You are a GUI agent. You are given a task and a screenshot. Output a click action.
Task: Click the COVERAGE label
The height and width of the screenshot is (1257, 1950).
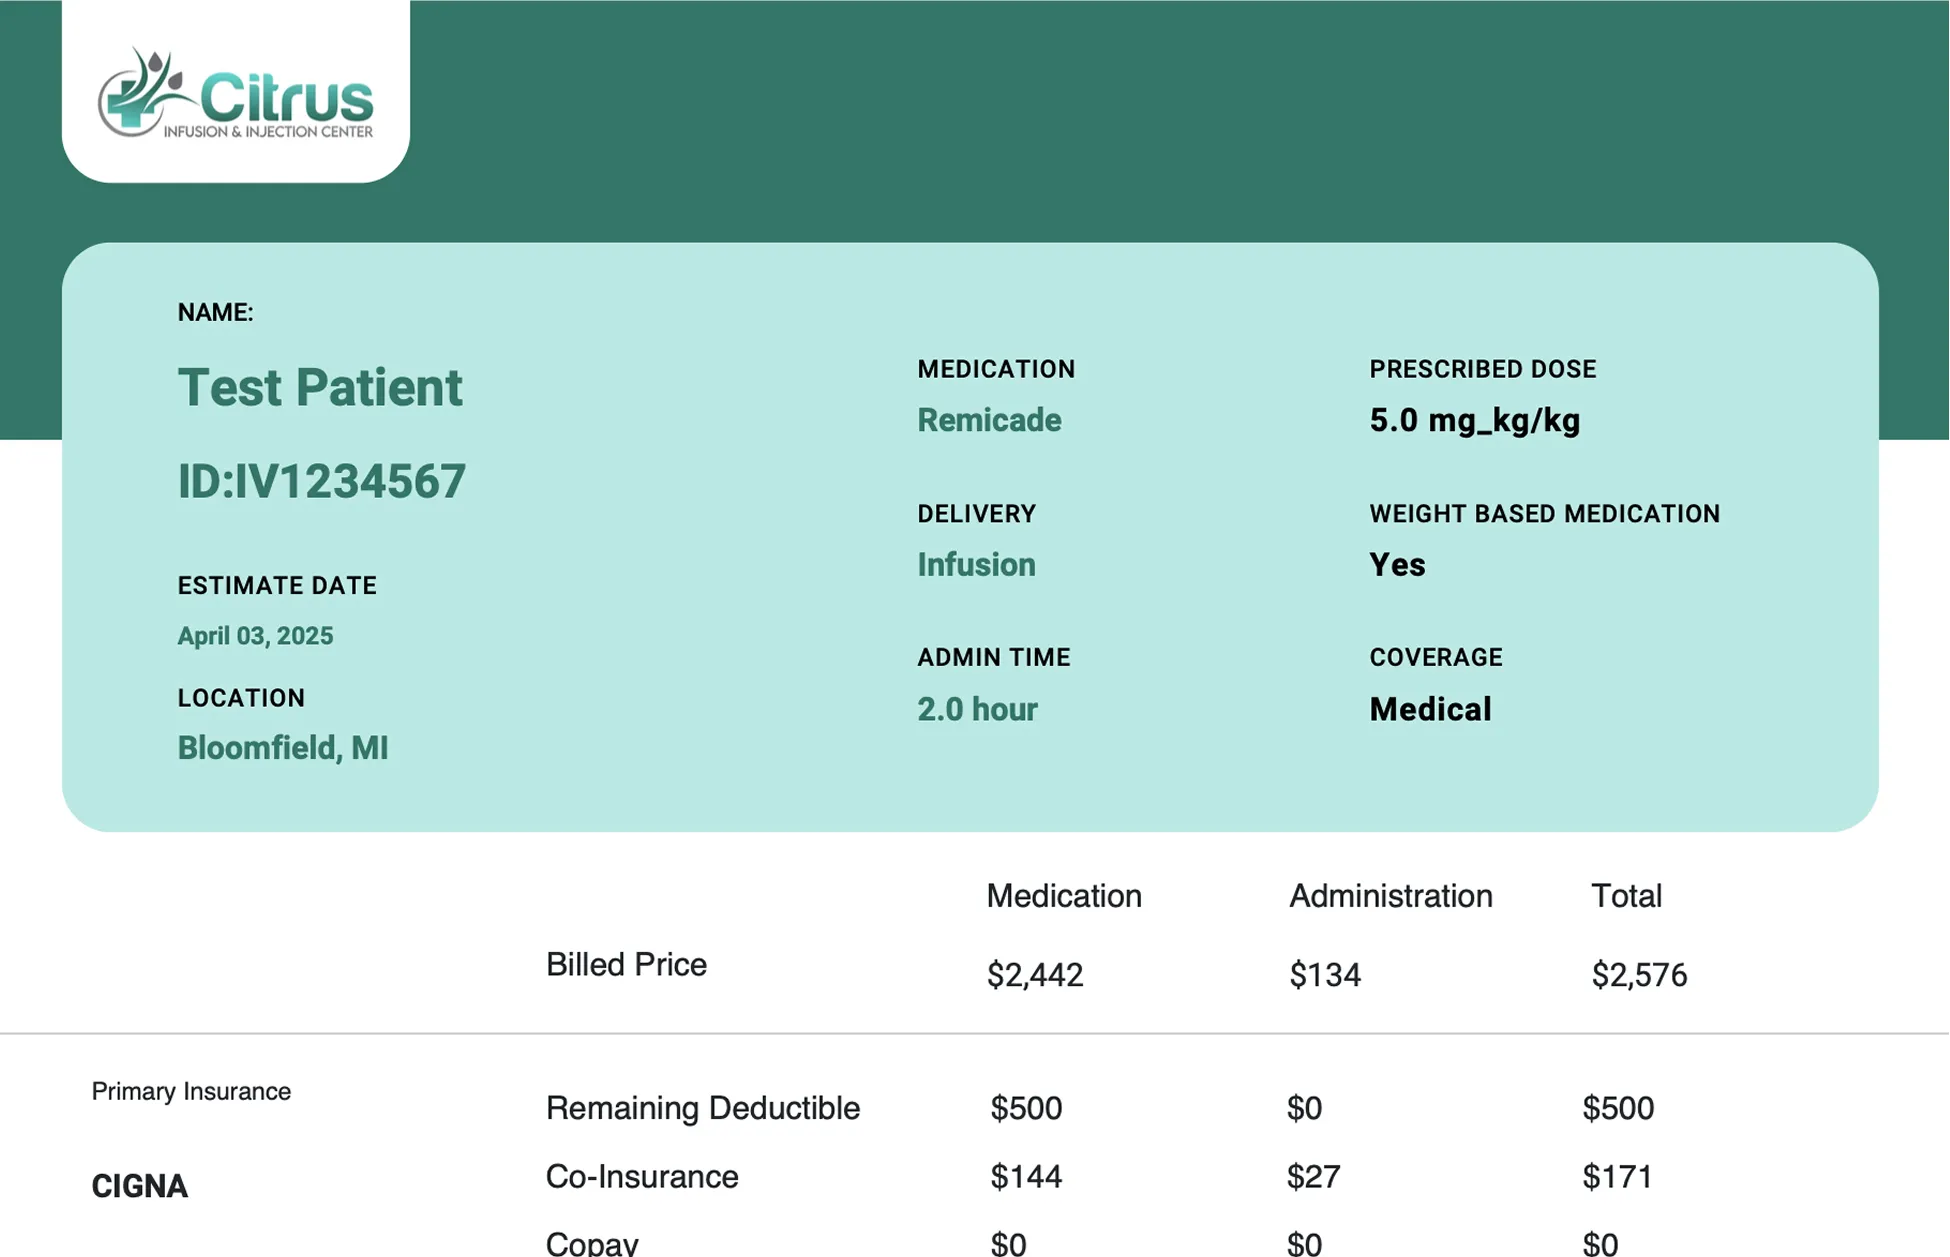point(1436,658)
